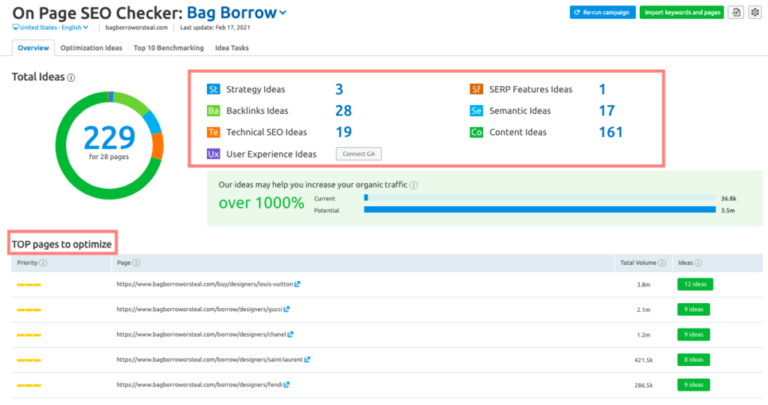Click the 421.5k total volume value
The image size is (768, 405).
click(x=644, y=360)
